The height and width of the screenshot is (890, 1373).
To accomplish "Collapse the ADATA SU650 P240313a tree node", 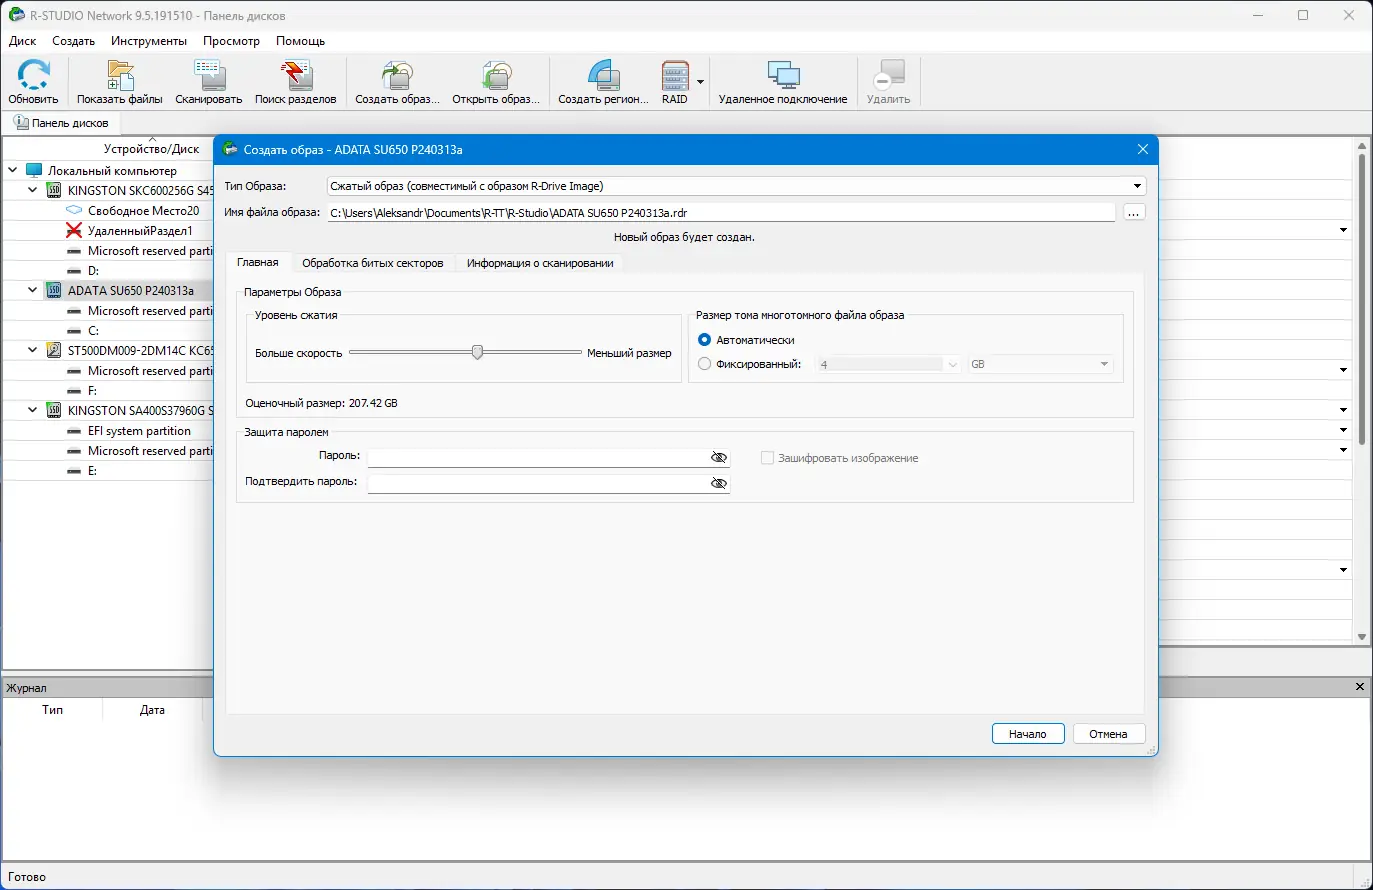I will (31, 290).
